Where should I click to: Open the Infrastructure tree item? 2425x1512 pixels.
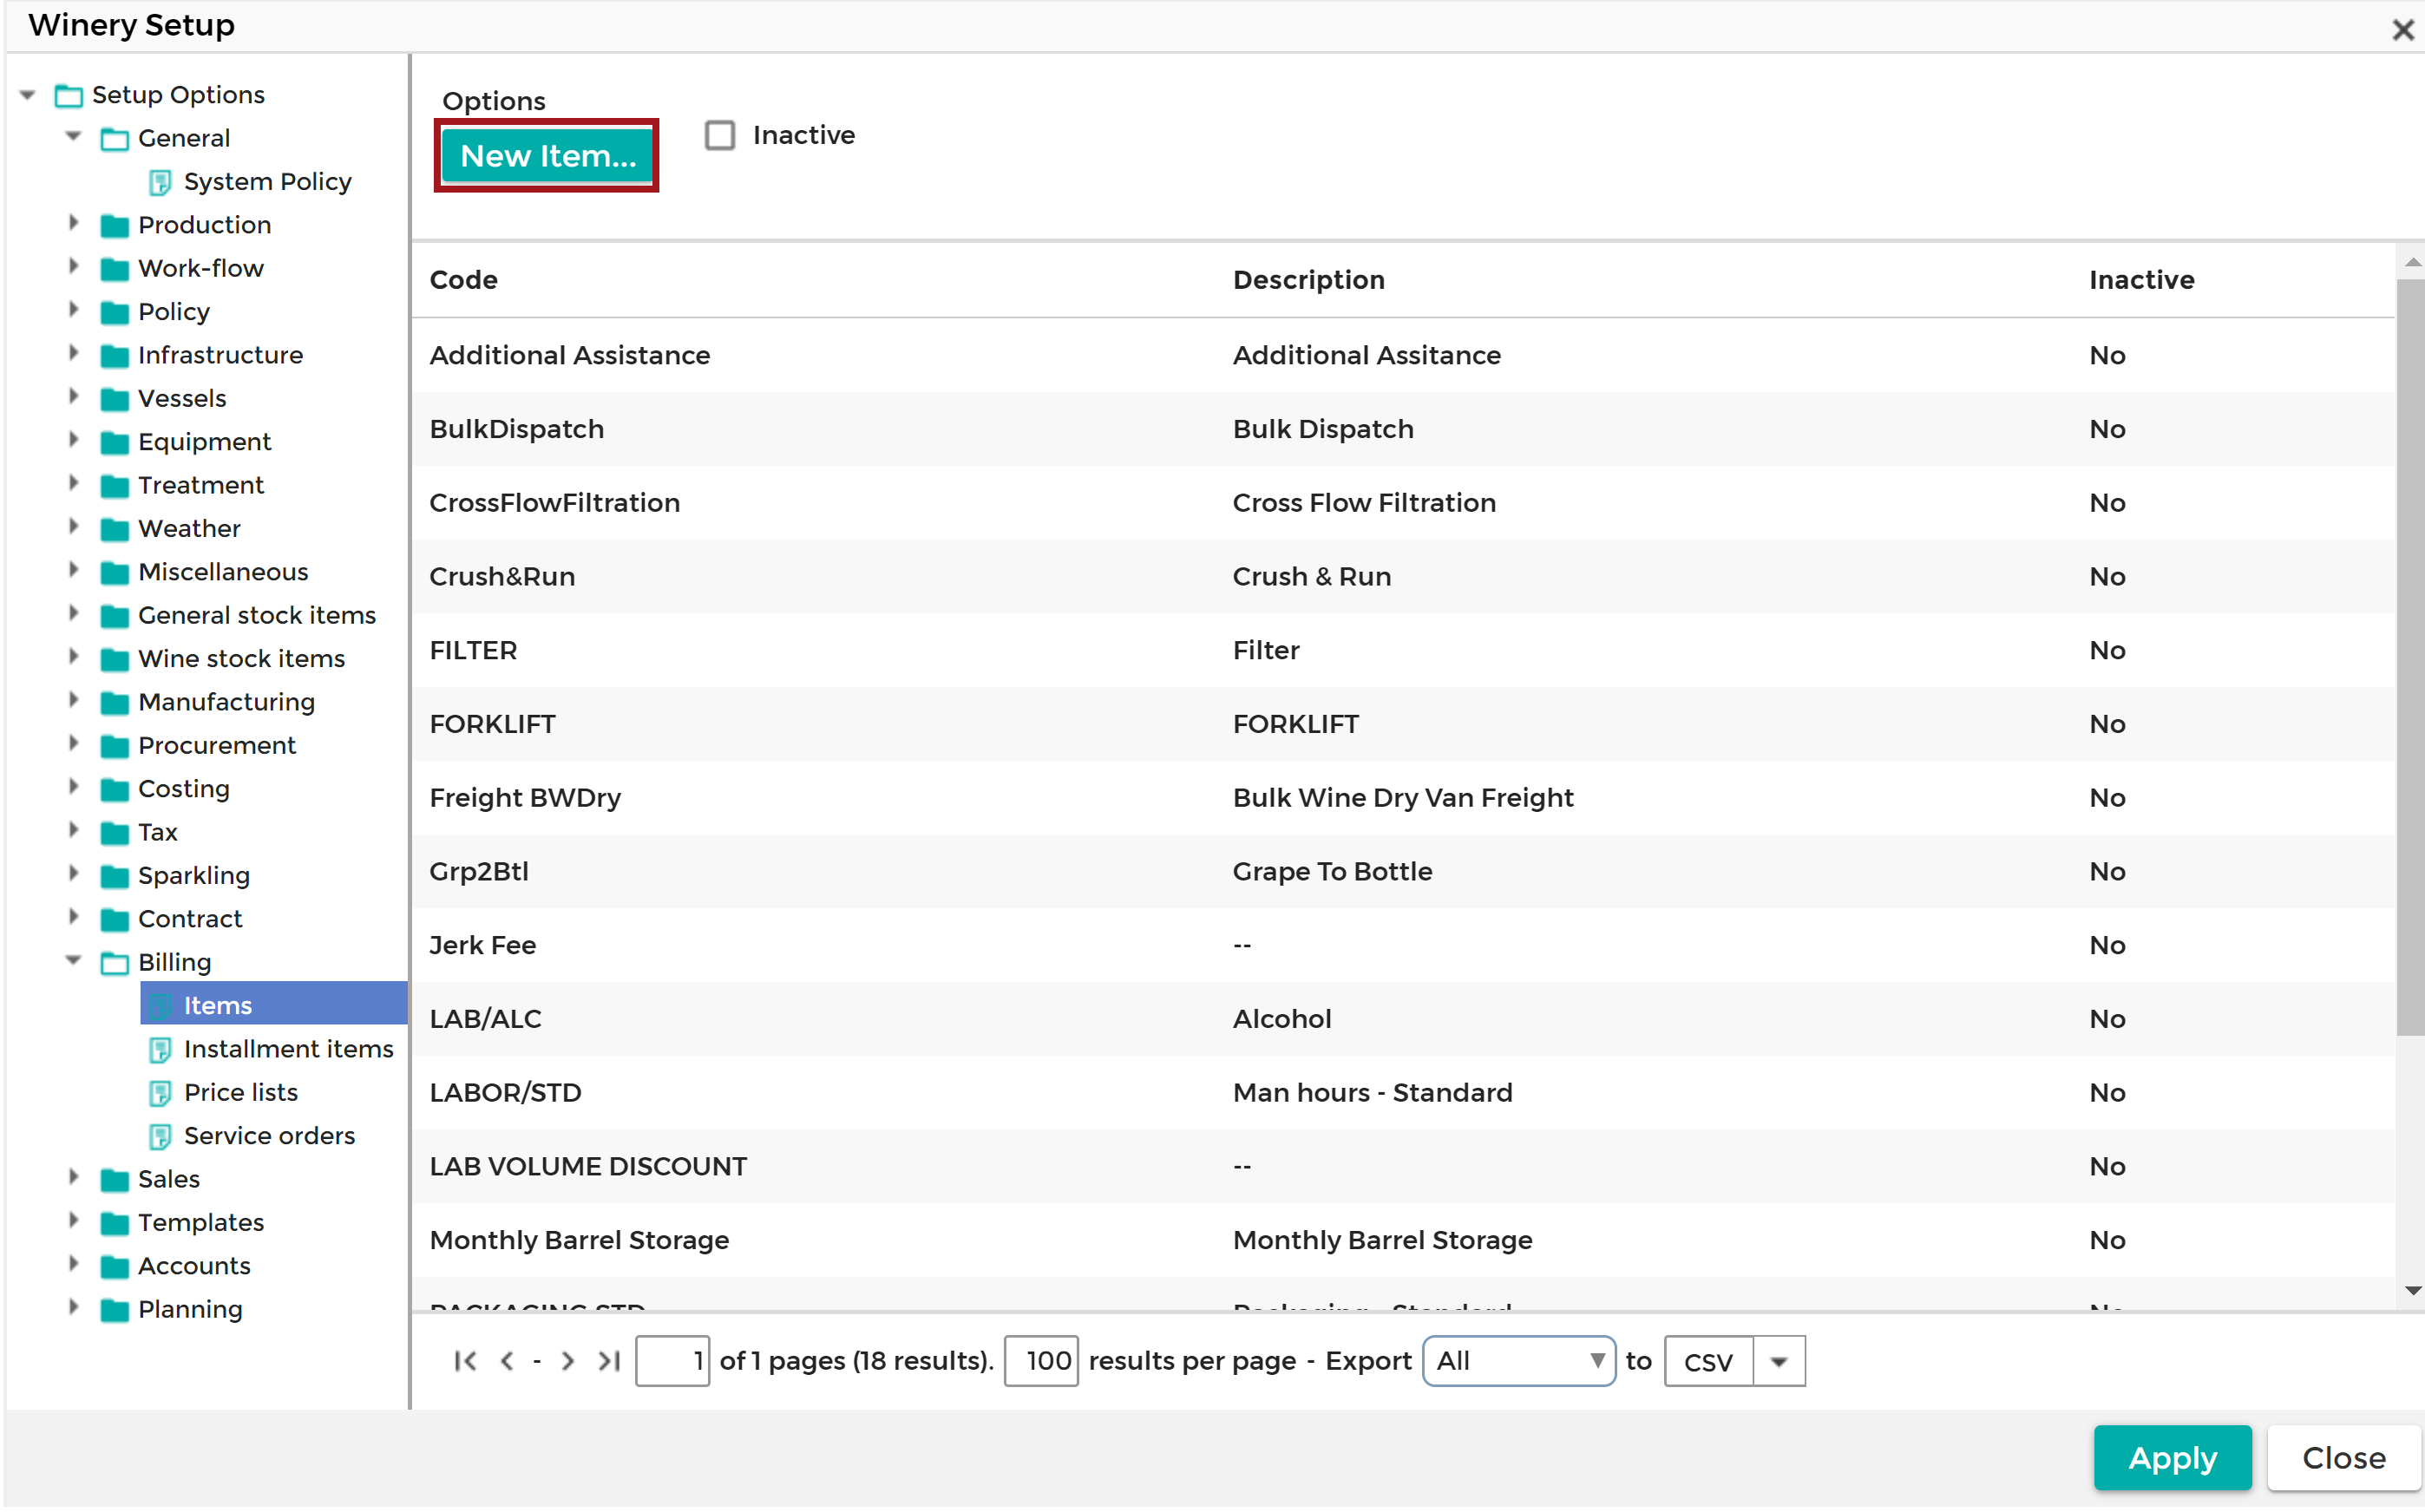(x=220, y=355)
